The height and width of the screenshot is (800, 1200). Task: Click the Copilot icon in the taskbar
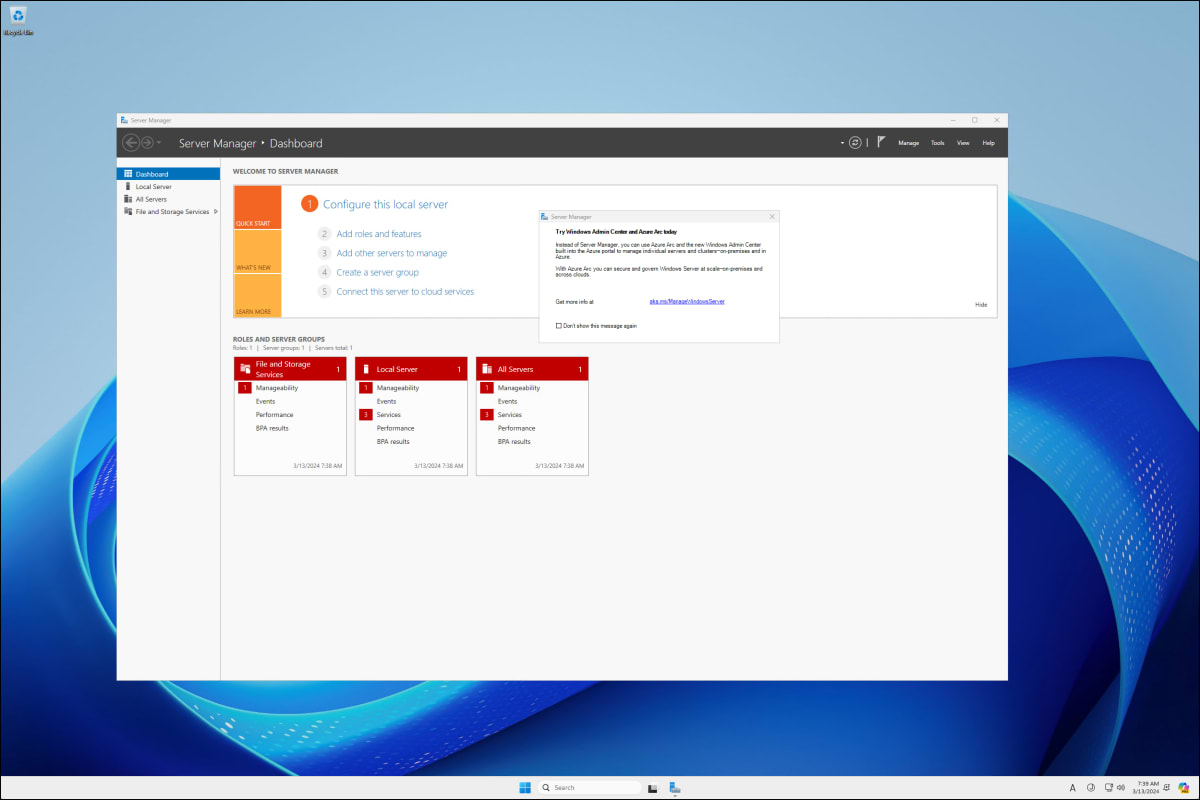click(1184, 787)
